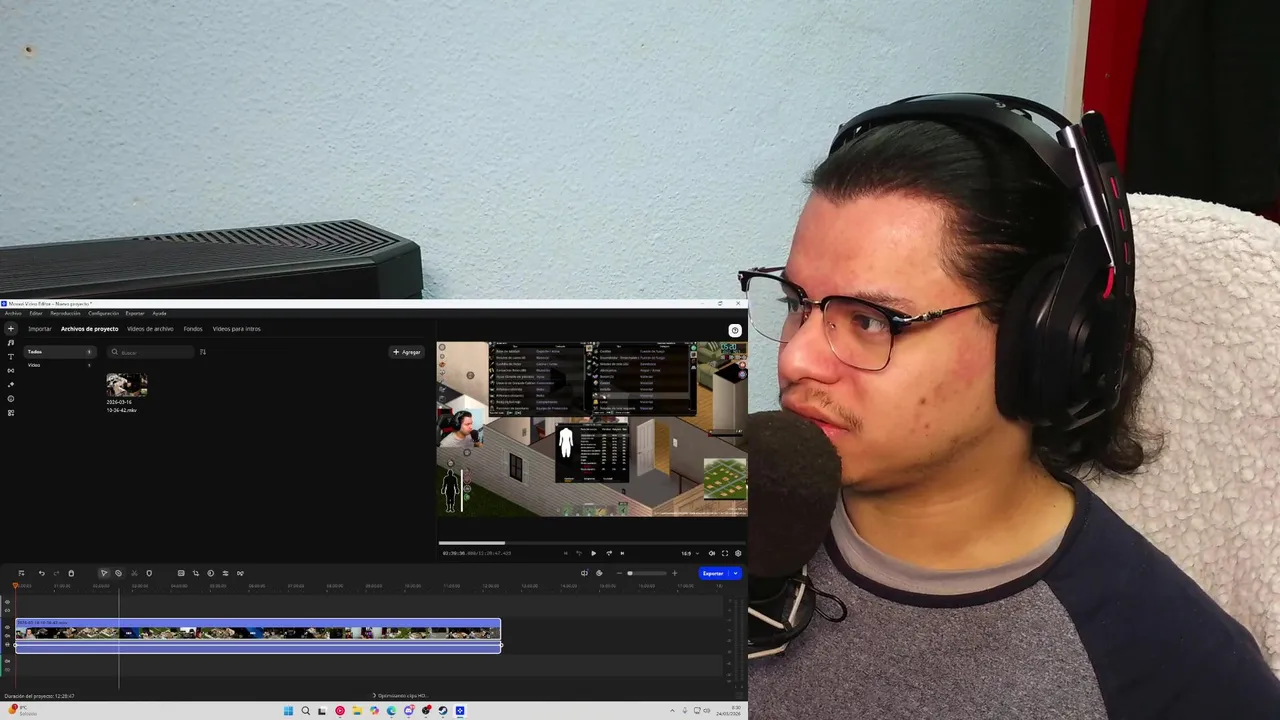Select the blade cut mode tool
The image size is (1280, 720).
click(118, 573)
